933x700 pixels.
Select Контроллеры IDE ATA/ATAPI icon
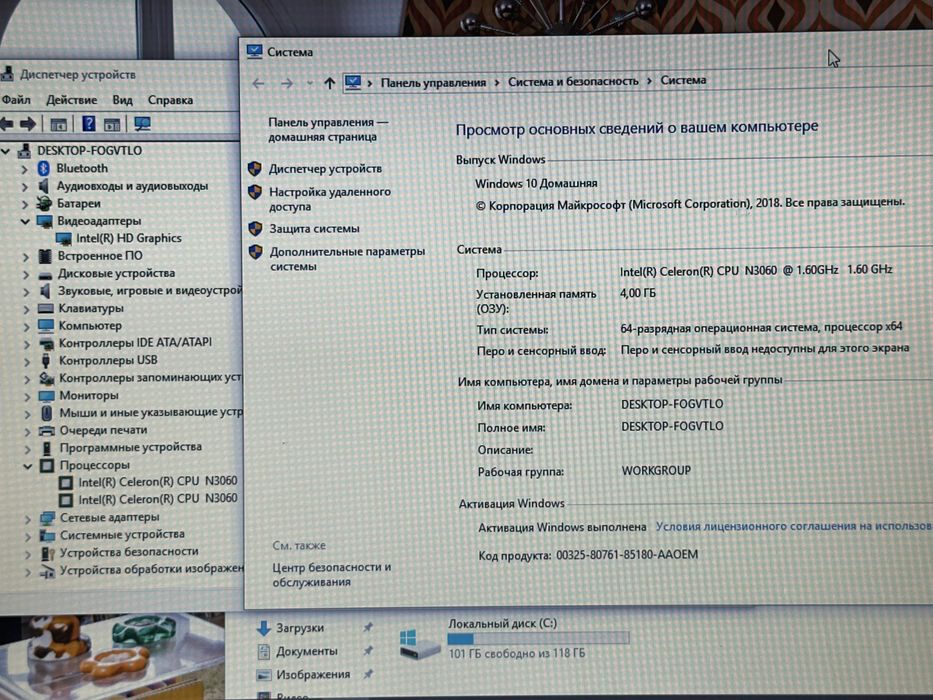click(46, 343)
